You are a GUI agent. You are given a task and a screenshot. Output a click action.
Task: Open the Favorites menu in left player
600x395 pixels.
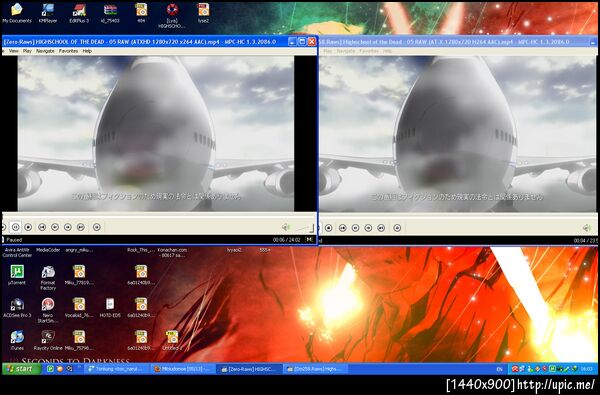pos(68,51)
